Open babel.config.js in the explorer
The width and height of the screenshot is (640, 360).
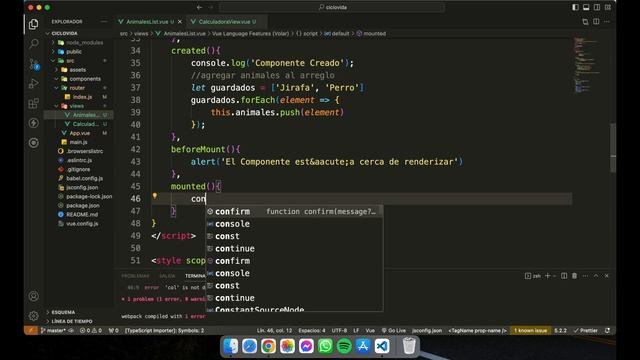[x=84, y=178]
